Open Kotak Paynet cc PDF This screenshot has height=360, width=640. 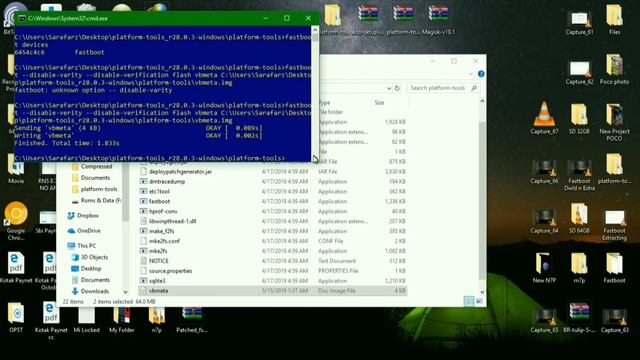(51, 321)
